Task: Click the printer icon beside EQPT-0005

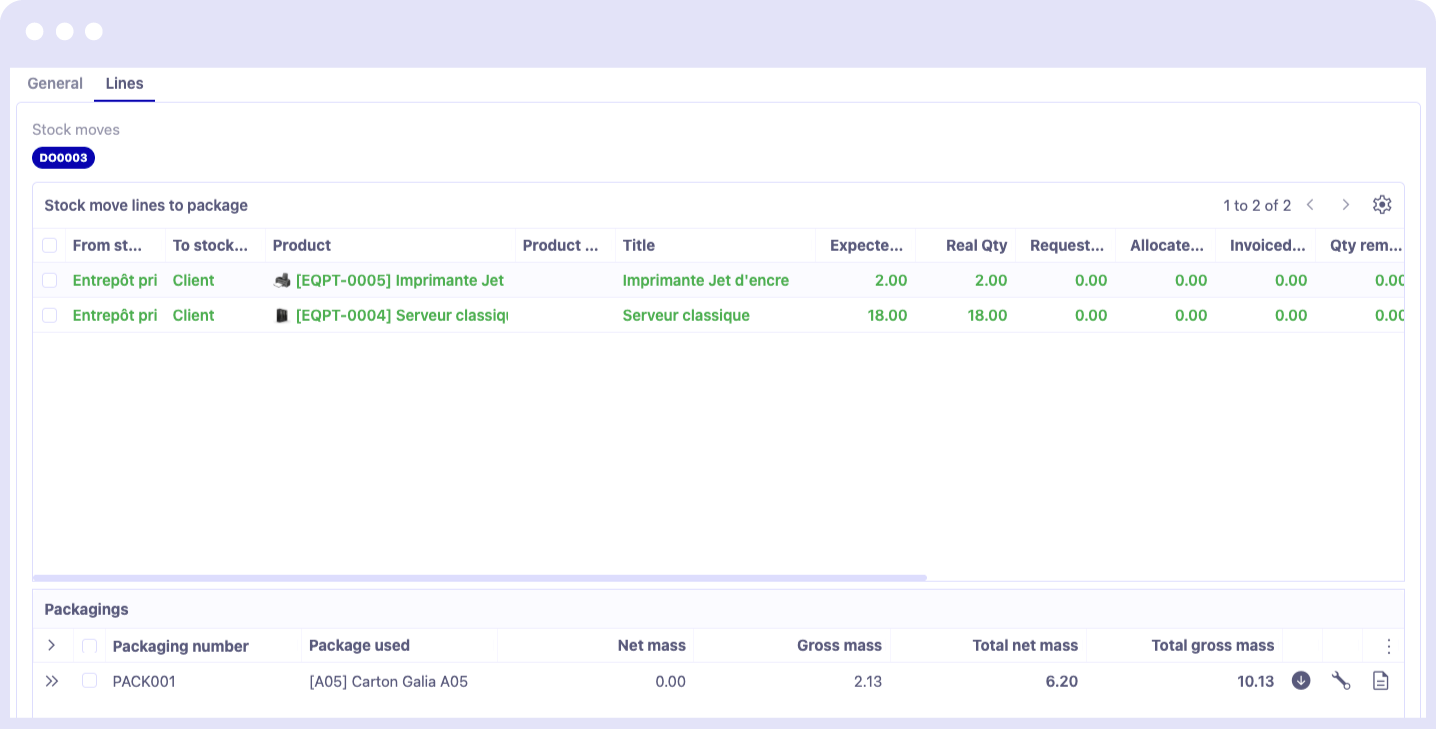Action: tap(282, 281)
